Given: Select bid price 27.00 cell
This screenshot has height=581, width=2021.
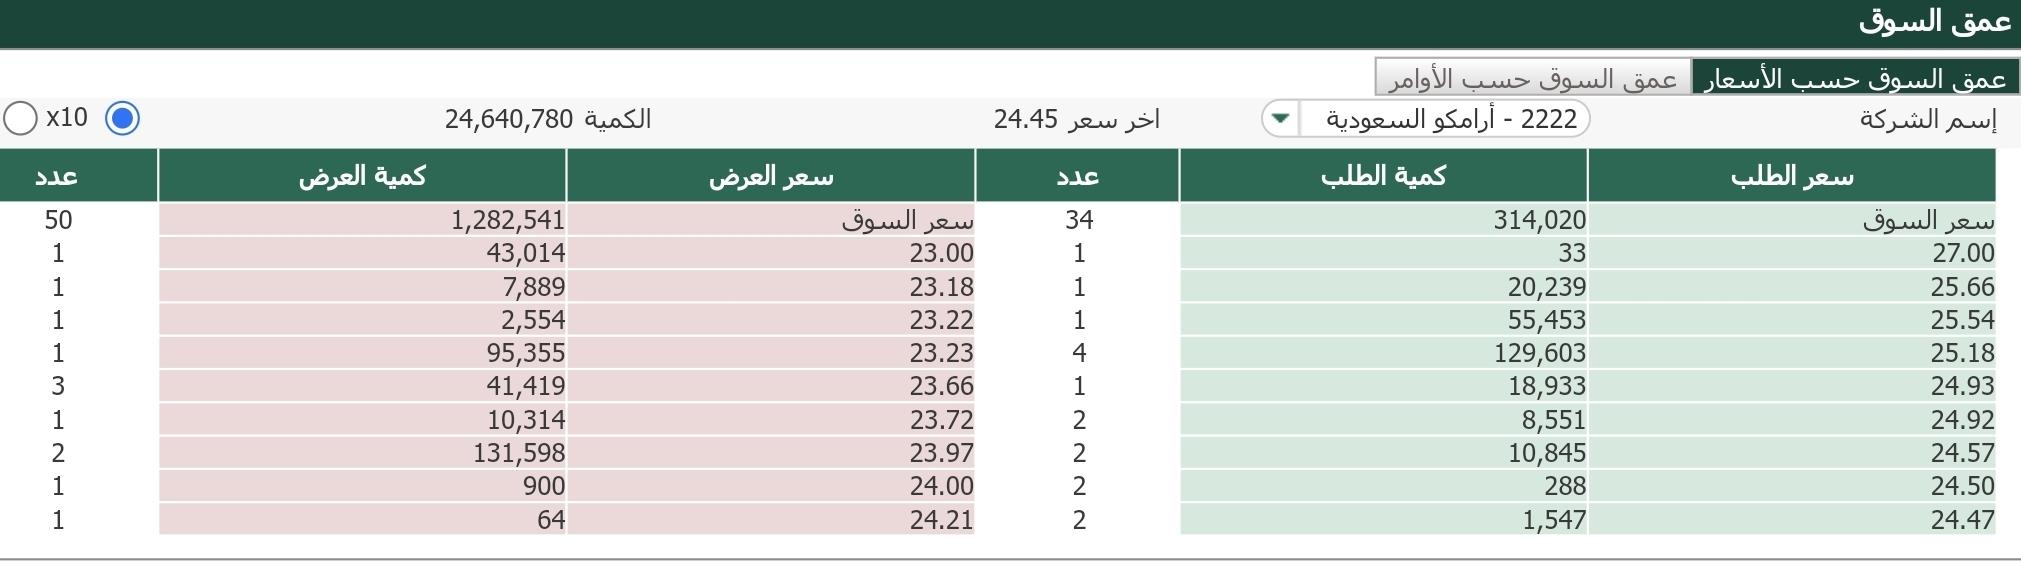Looking at the screenshot, I should 1792,253.
